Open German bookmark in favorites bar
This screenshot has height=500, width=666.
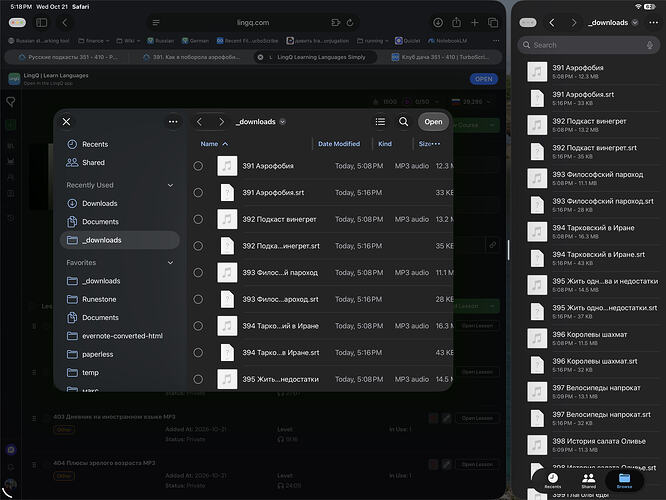pyautogui.click(x=195, y=41)
